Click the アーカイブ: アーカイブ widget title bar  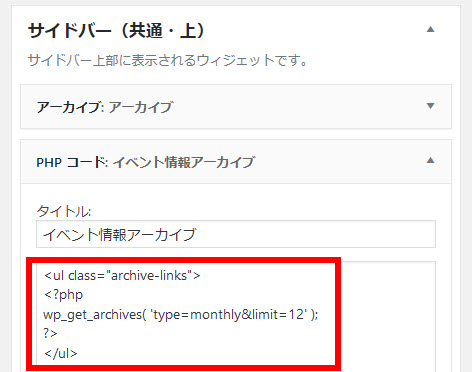coord(236,107)
